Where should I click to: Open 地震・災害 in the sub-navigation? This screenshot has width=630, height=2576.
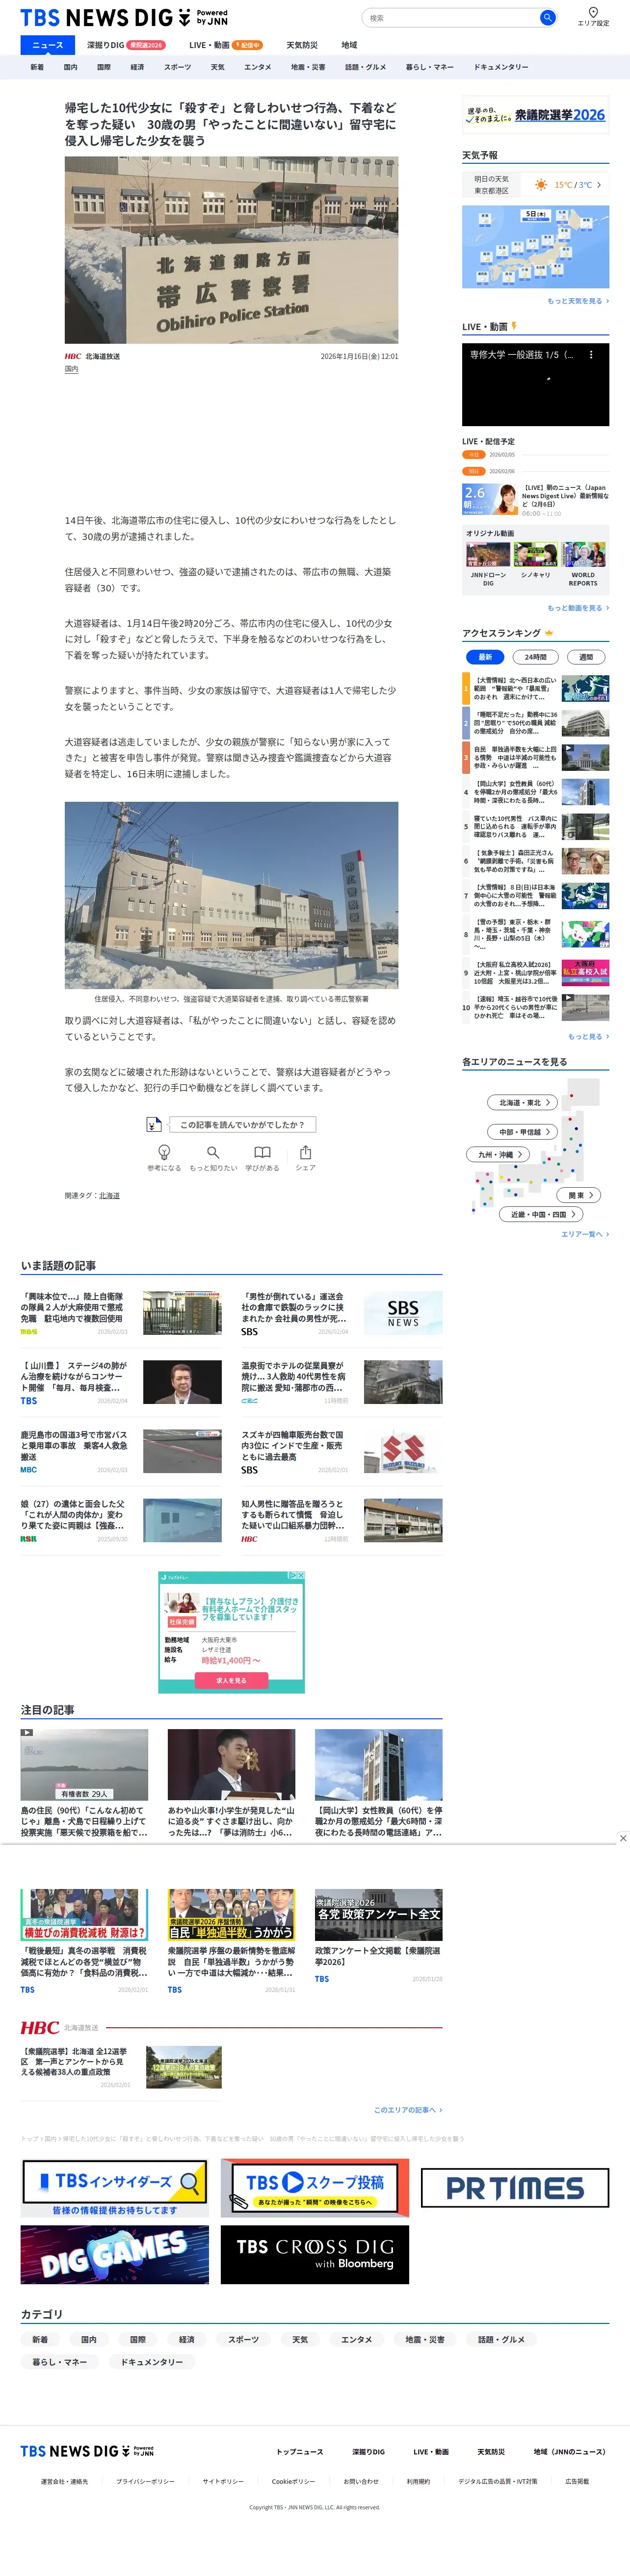(308, 67)
